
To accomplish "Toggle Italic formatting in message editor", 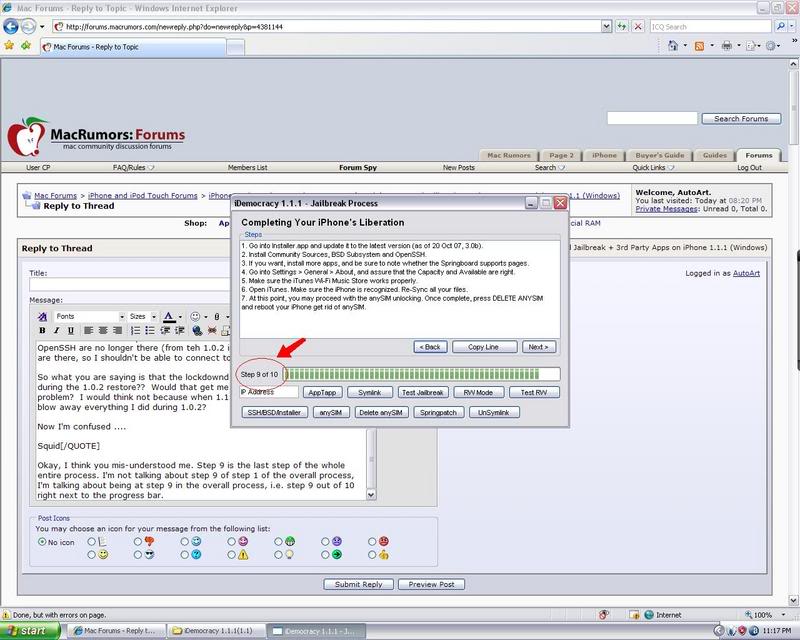I will tap(57, 331).
